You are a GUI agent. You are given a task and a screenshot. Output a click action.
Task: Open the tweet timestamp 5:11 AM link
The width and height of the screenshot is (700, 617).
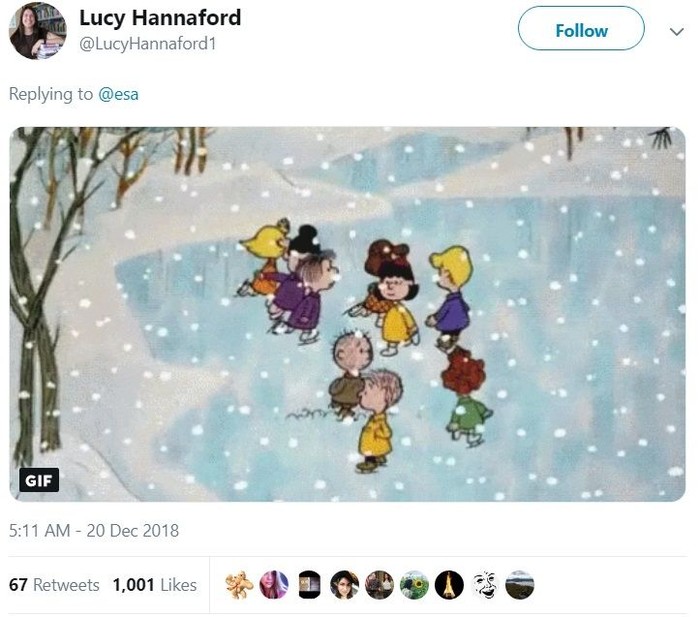(93, 531)
